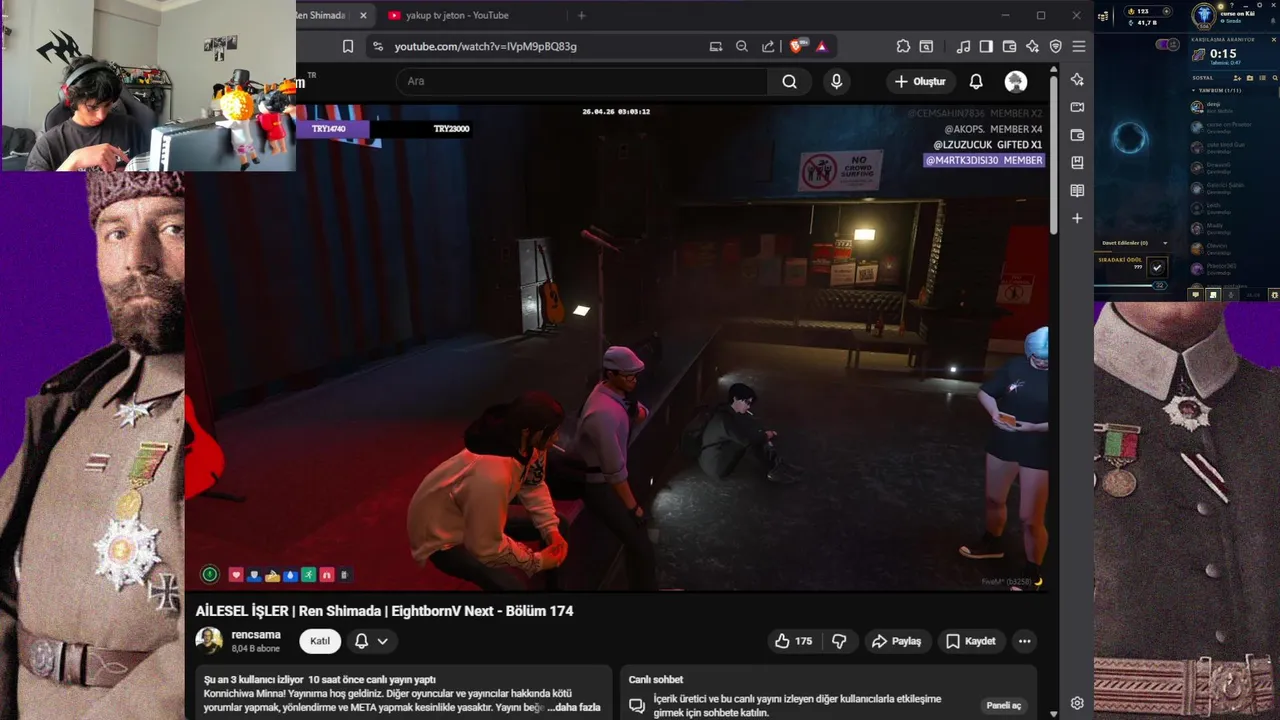Open the sidebar reading list book icon

coord(1077,190)
